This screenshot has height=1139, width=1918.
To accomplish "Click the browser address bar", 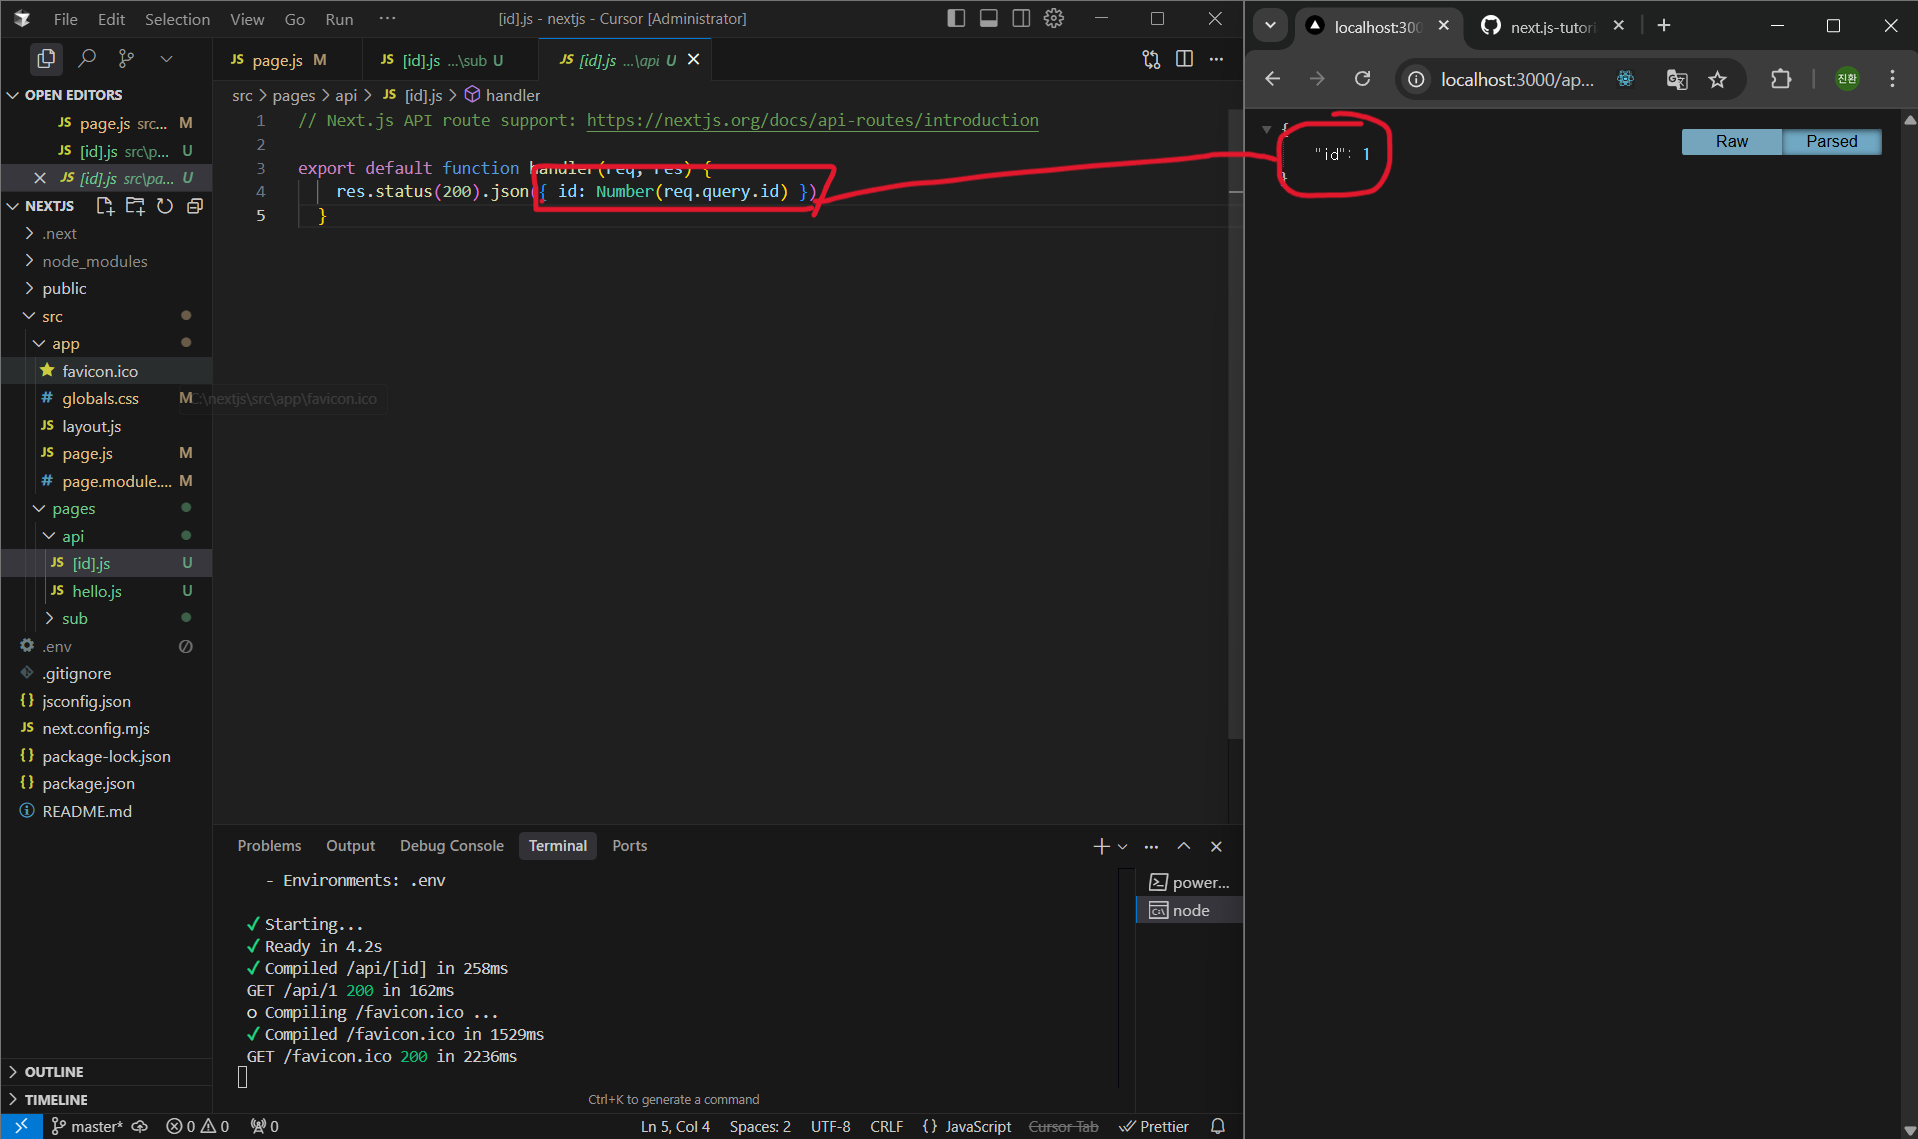I will [1516, 80].
